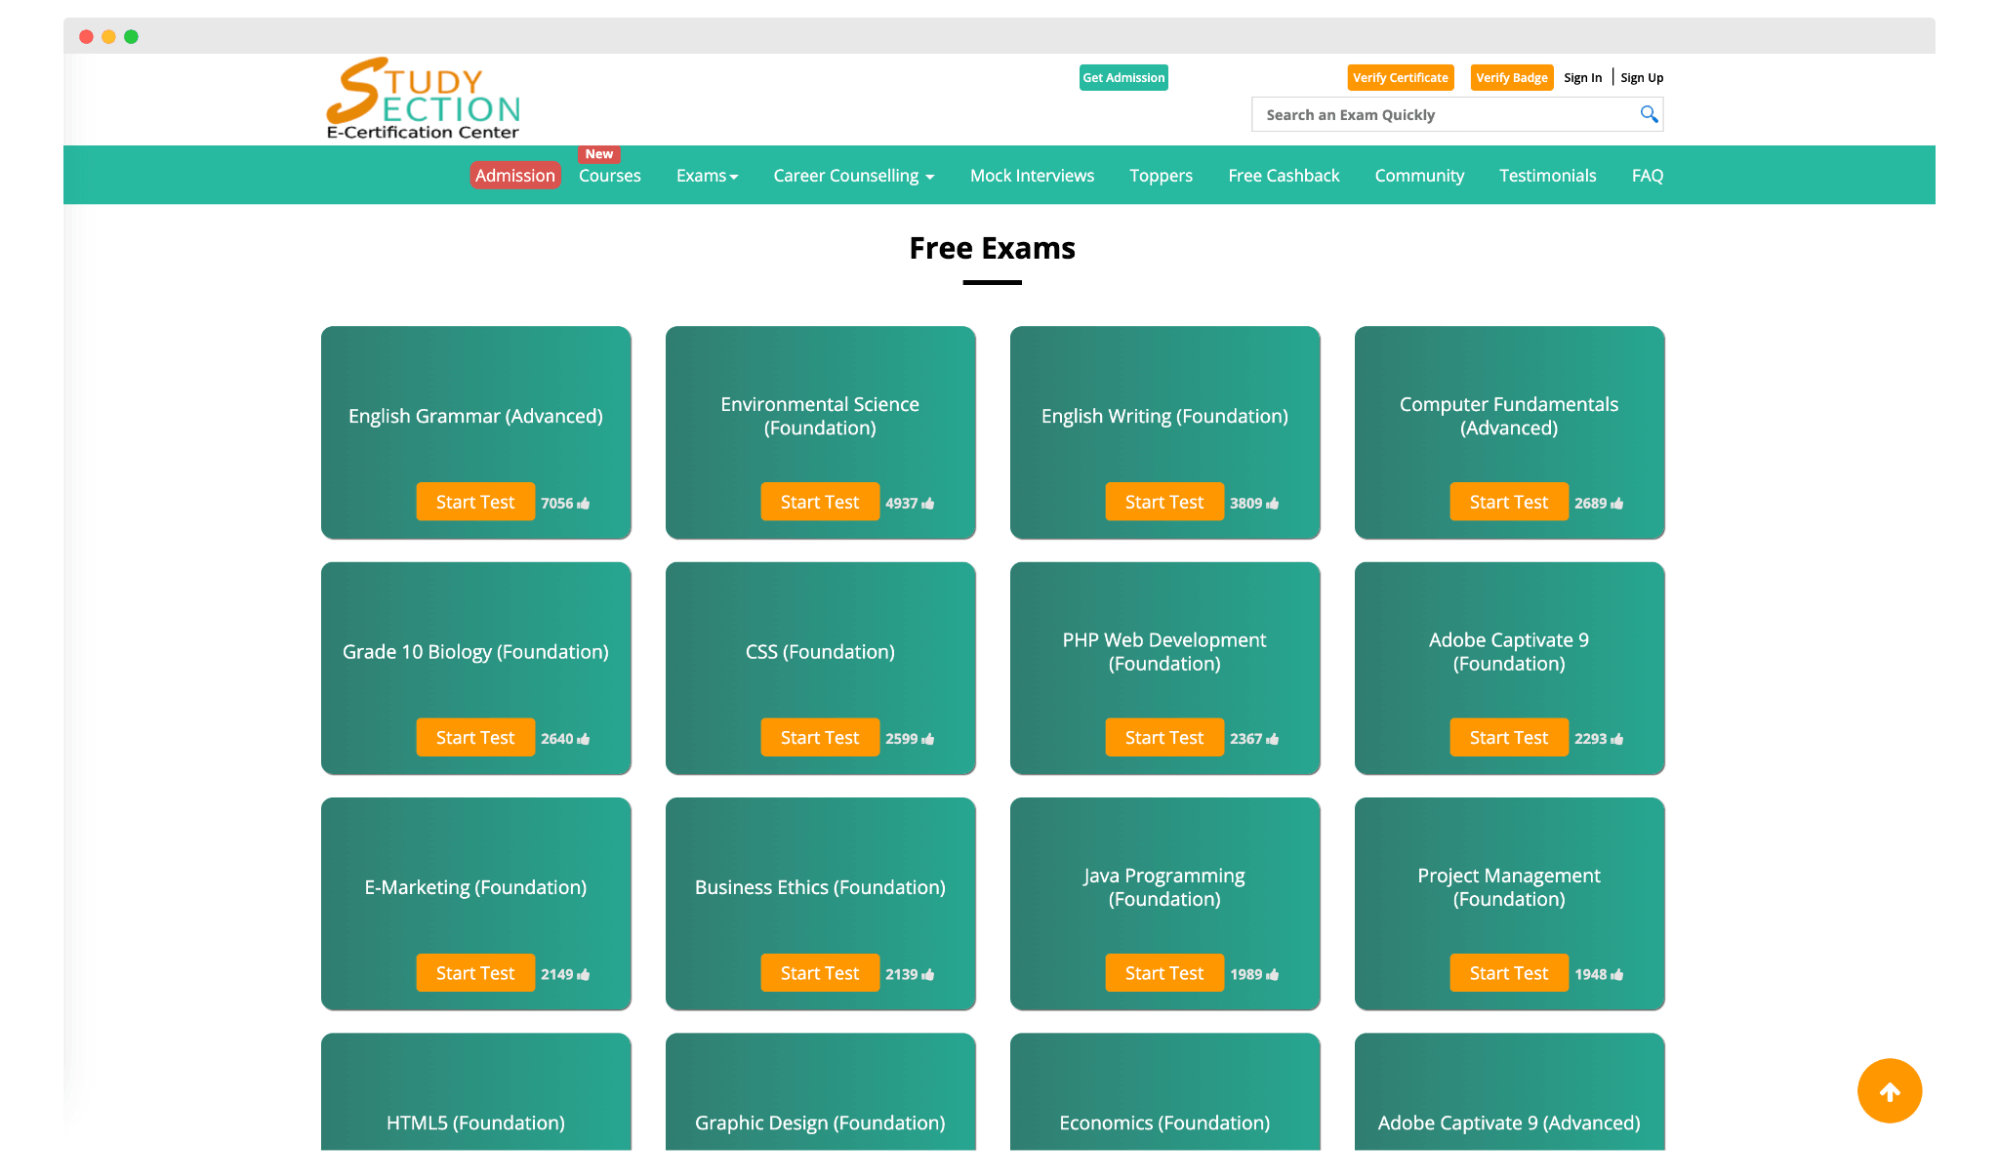Like PHP Web Development, count 2367
Image resolution: width=1999 pixels, height=1169 pixels.
1272,739
